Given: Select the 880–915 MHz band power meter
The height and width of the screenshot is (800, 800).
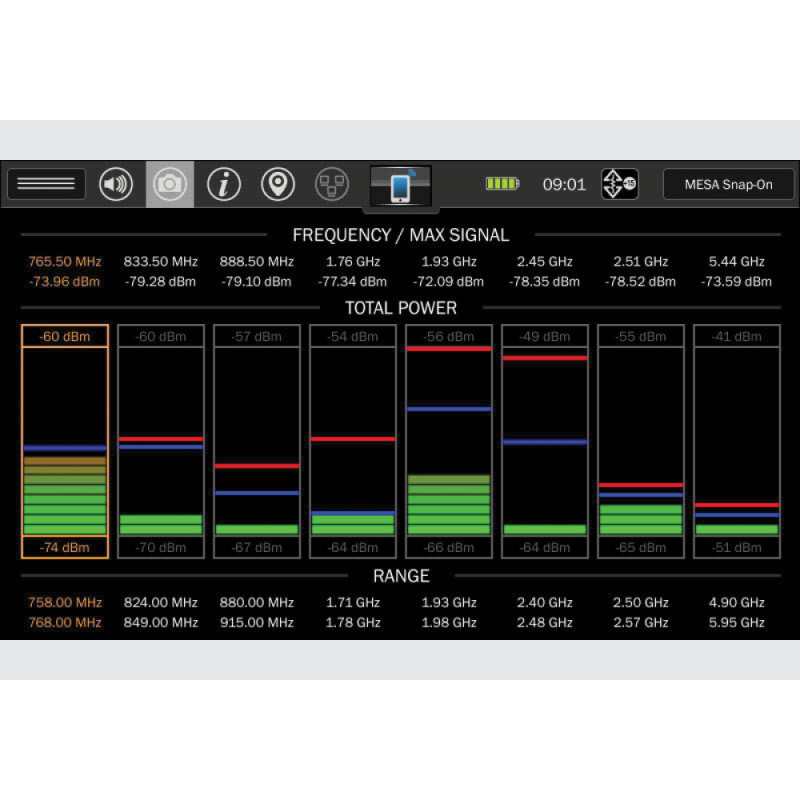Looking at the screenshot, I should coord(257,441).
